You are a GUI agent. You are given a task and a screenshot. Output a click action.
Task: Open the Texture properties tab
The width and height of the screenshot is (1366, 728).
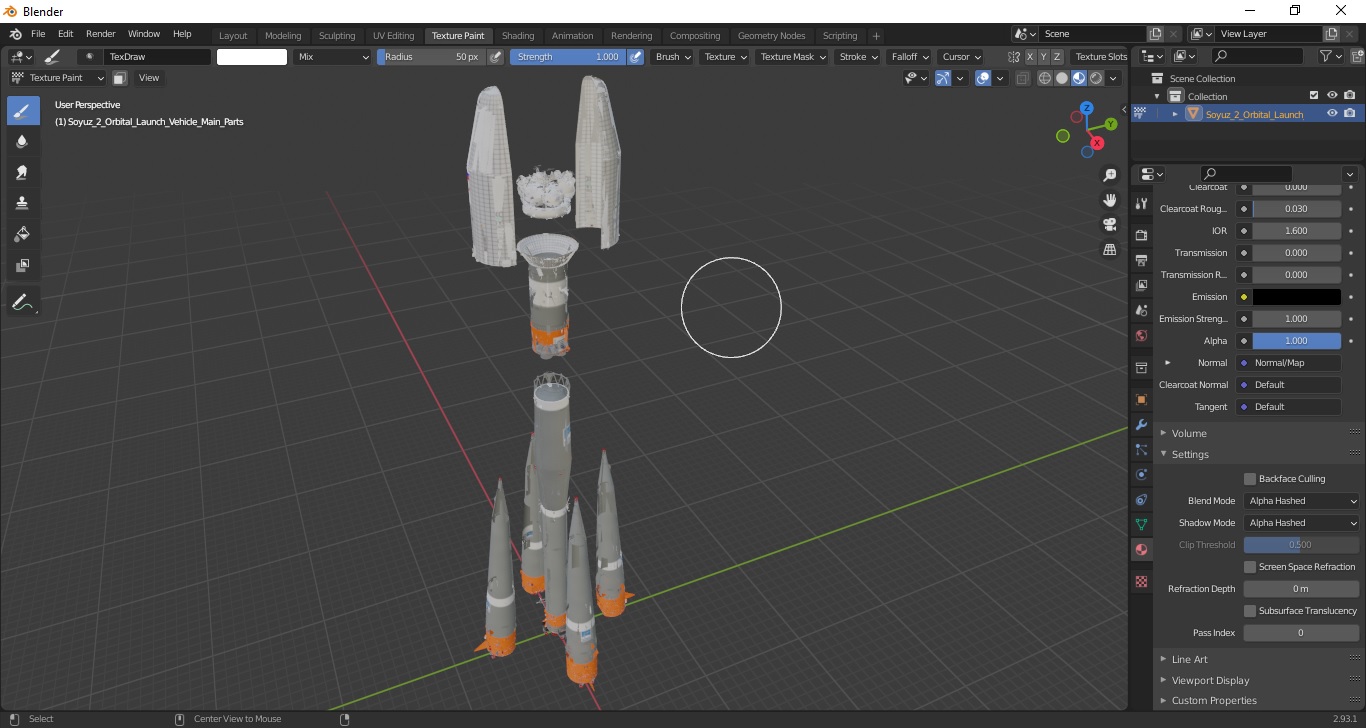[x=1141, y=581]
